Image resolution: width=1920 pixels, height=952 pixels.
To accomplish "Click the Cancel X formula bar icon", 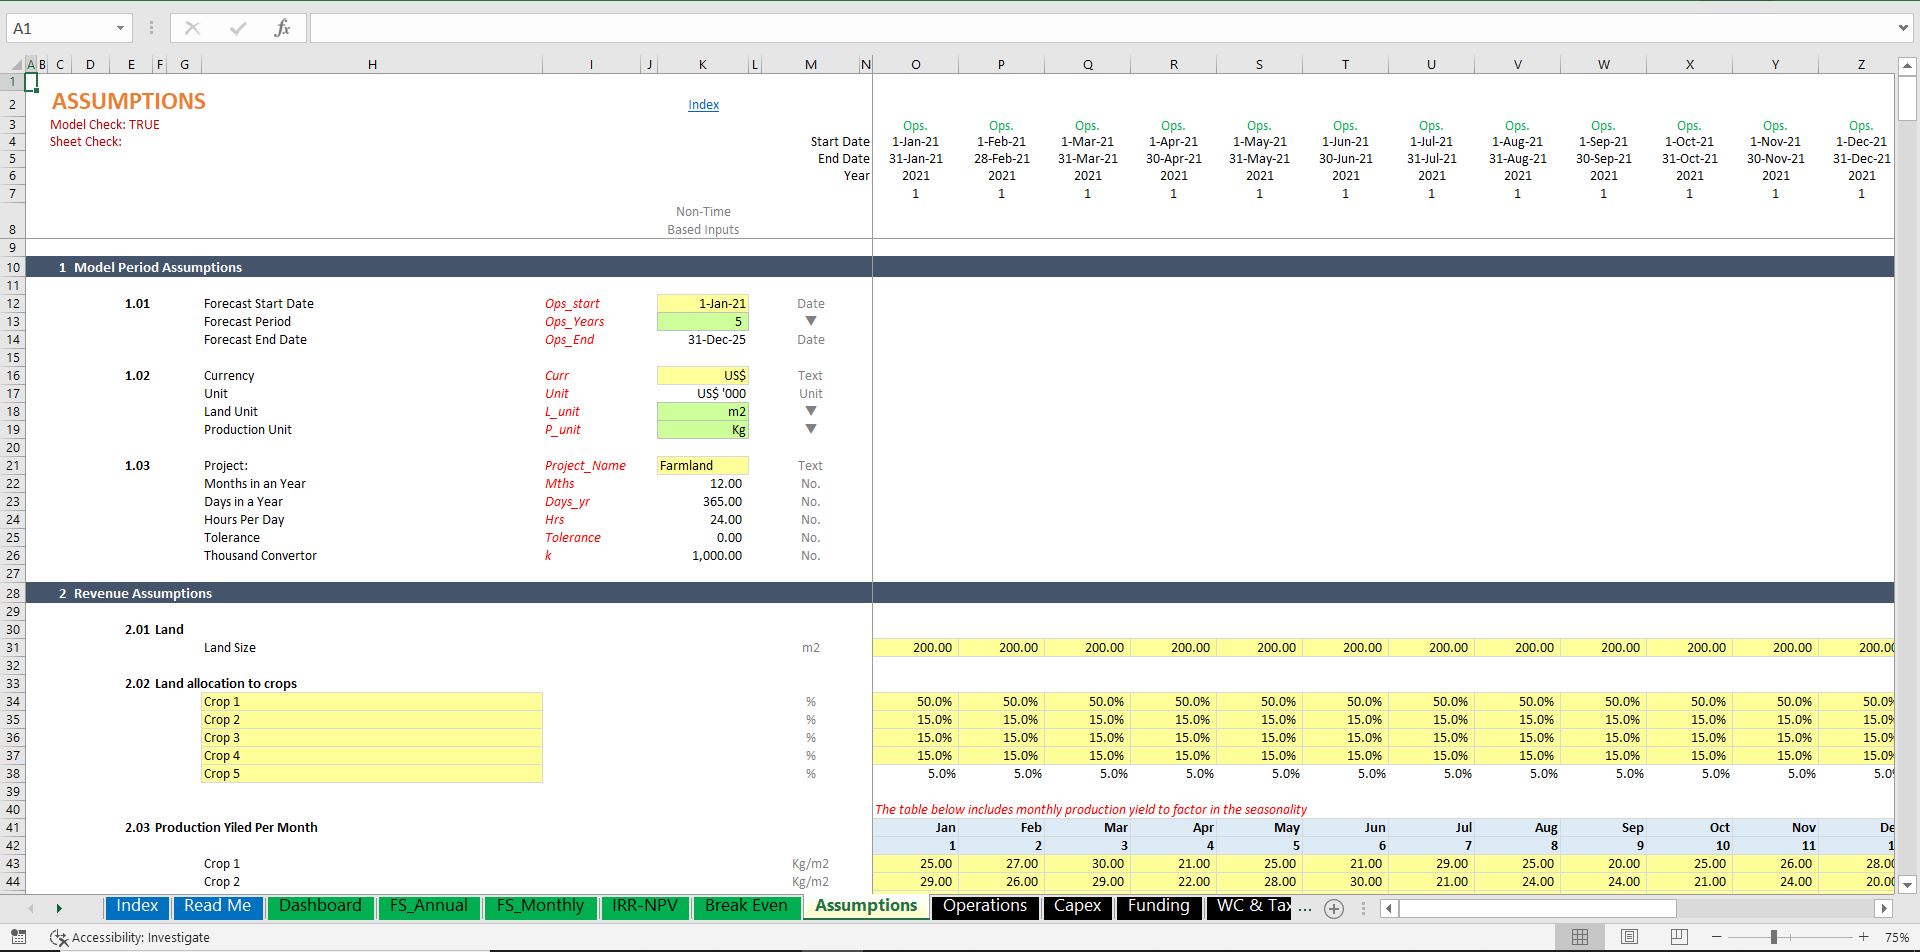I will click(x=192, y=28).
